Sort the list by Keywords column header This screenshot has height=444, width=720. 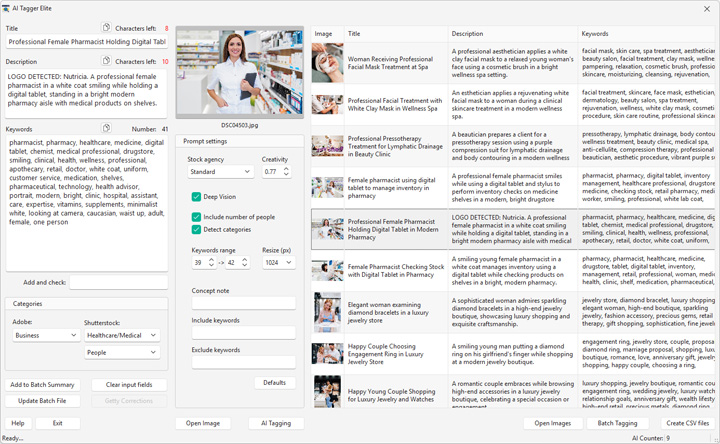pos(647,34)
